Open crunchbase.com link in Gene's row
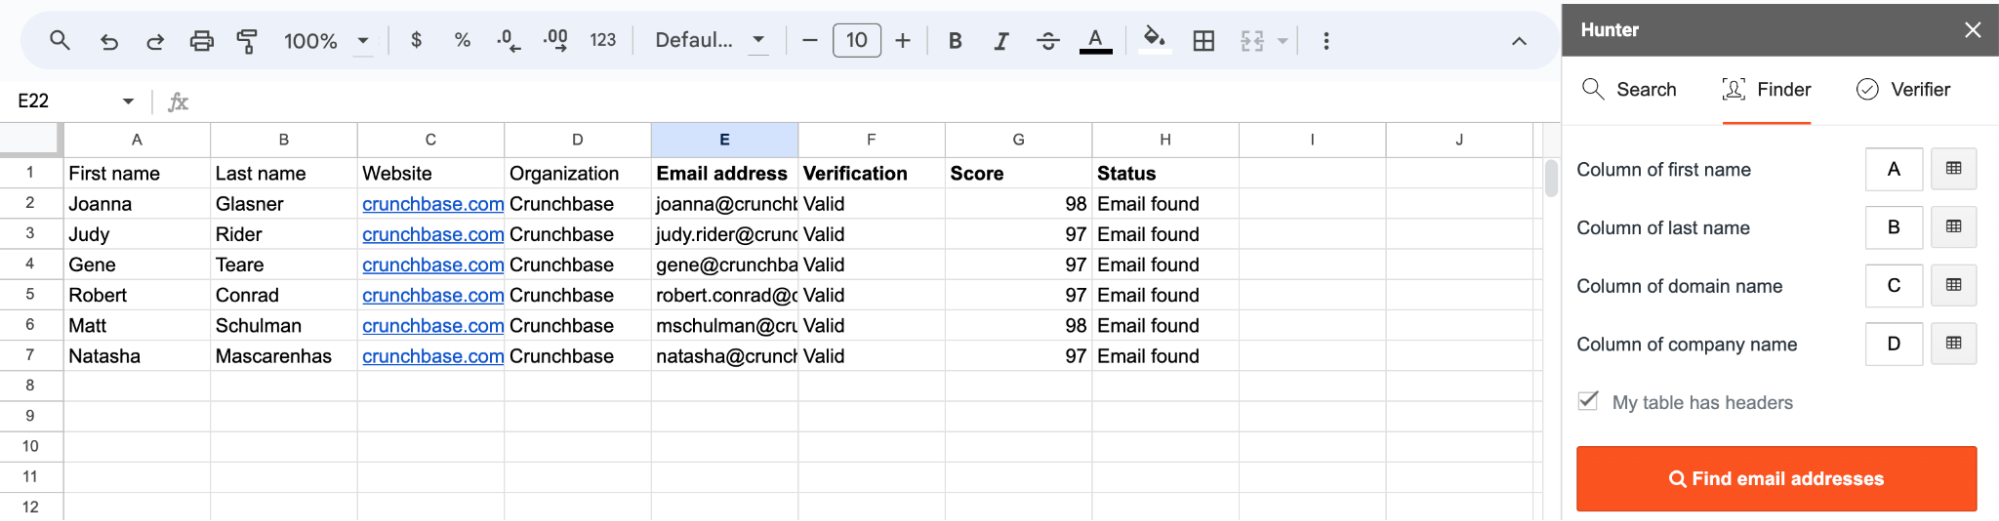Viewport: 1999px width, 521px height. [432, 265]
